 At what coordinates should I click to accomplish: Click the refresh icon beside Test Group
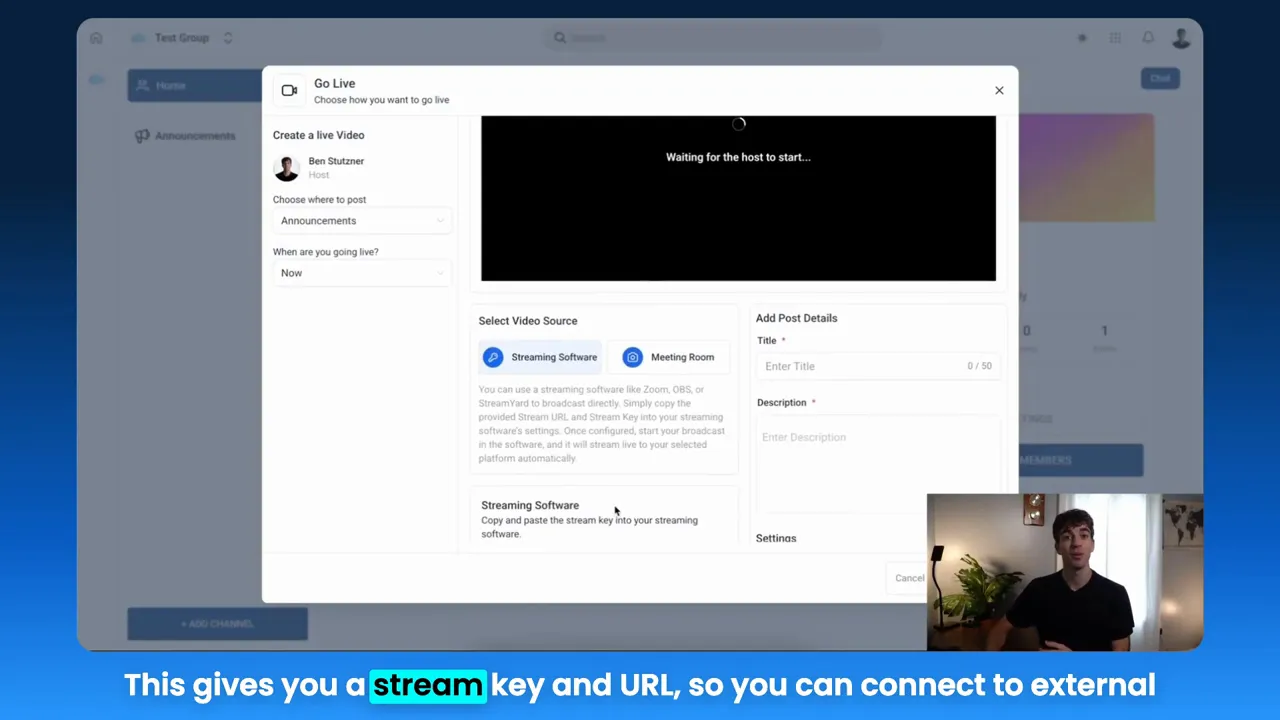pyautogui.click(x=228, y=37)
